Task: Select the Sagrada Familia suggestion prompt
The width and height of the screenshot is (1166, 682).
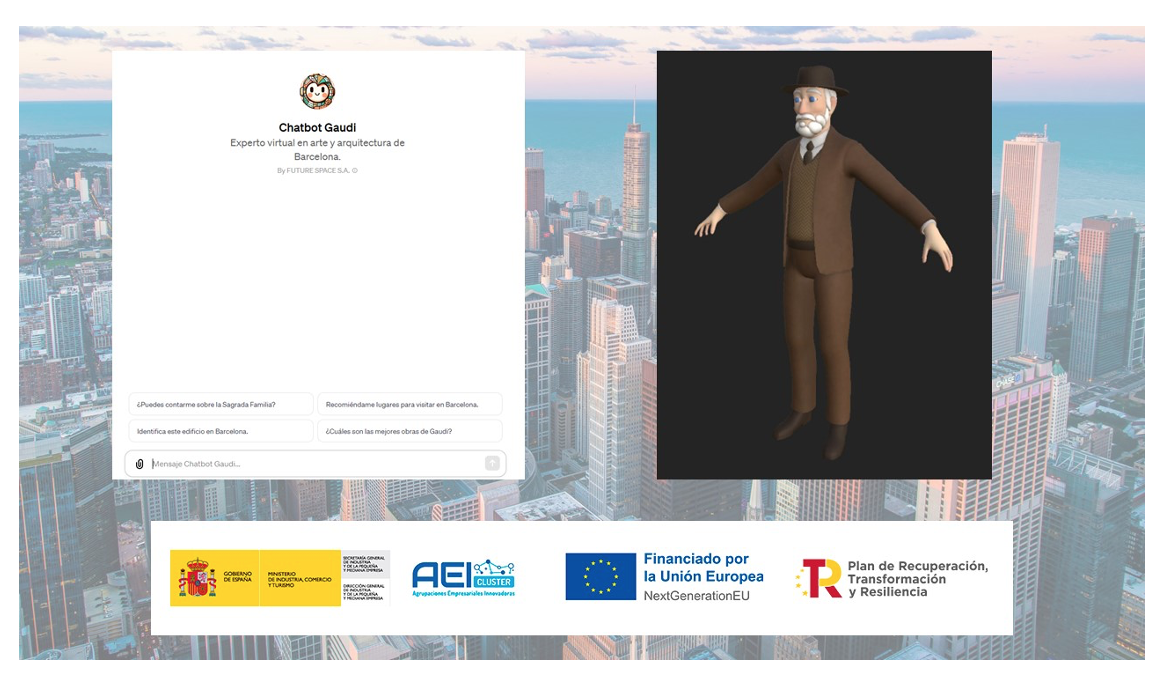Action: pos(221,405)
